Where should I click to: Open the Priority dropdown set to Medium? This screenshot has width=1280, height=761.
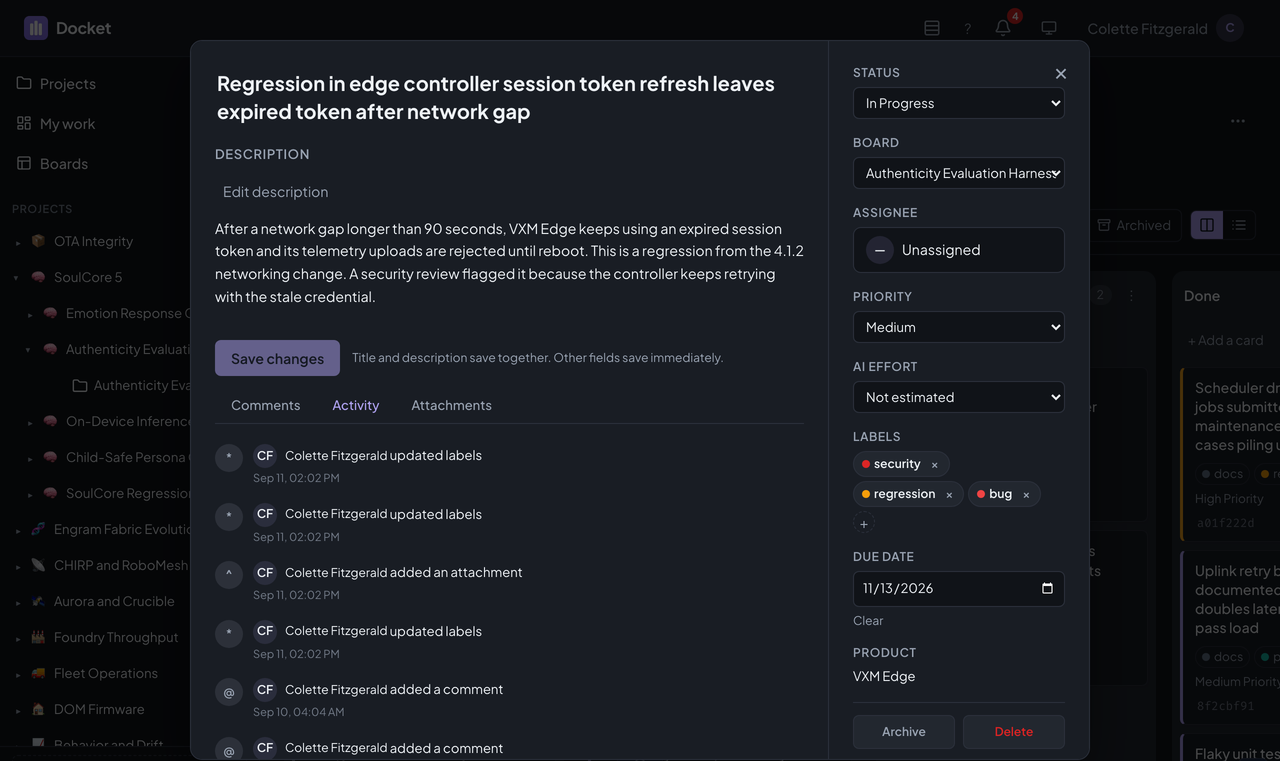click(x=958, y=327)
